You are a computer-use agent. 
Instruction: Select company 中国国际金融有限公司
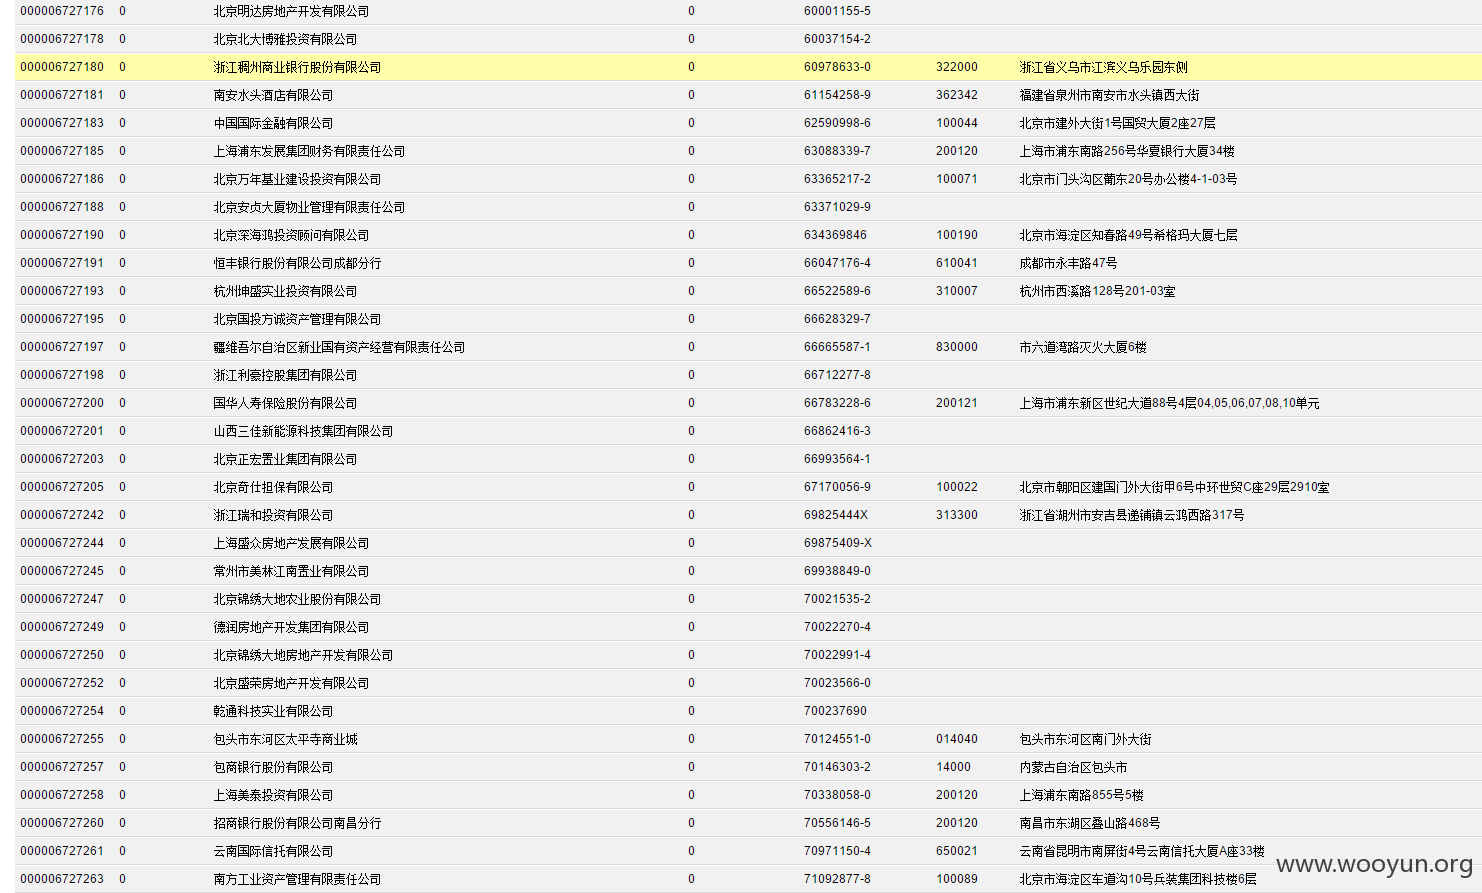click(273, 123)
